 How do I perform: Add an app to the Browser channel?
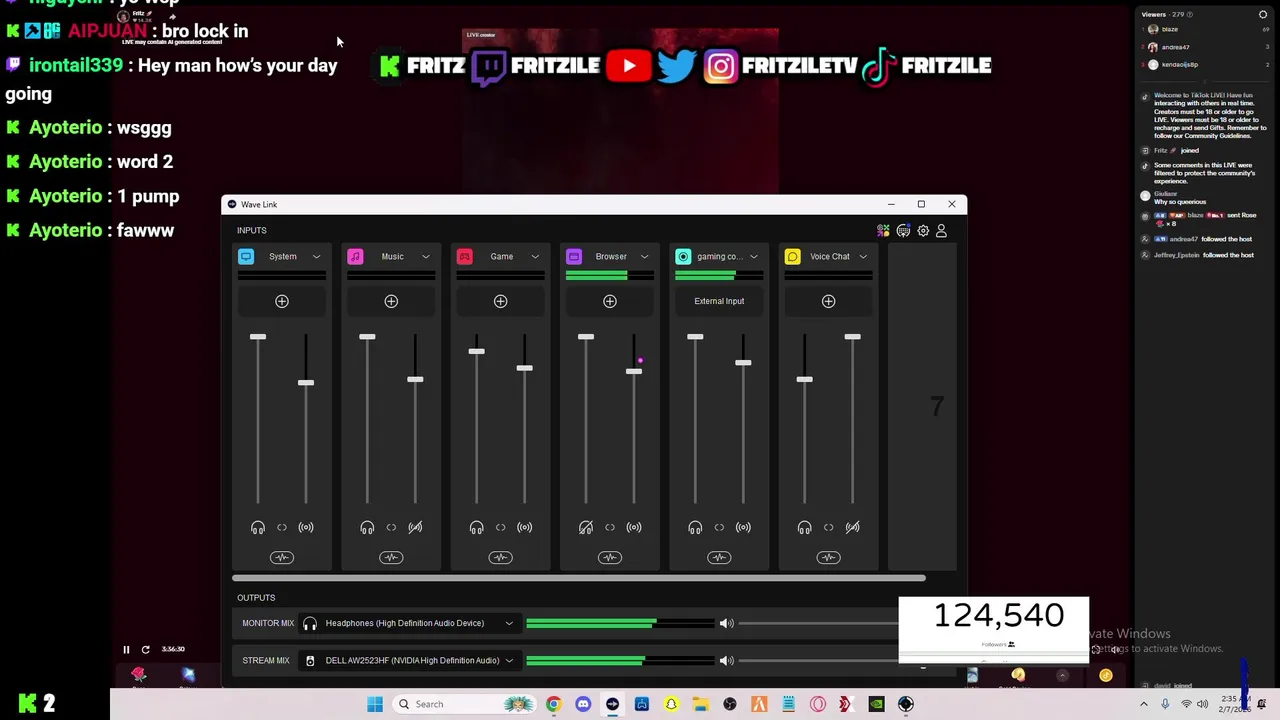click(610, 301)
